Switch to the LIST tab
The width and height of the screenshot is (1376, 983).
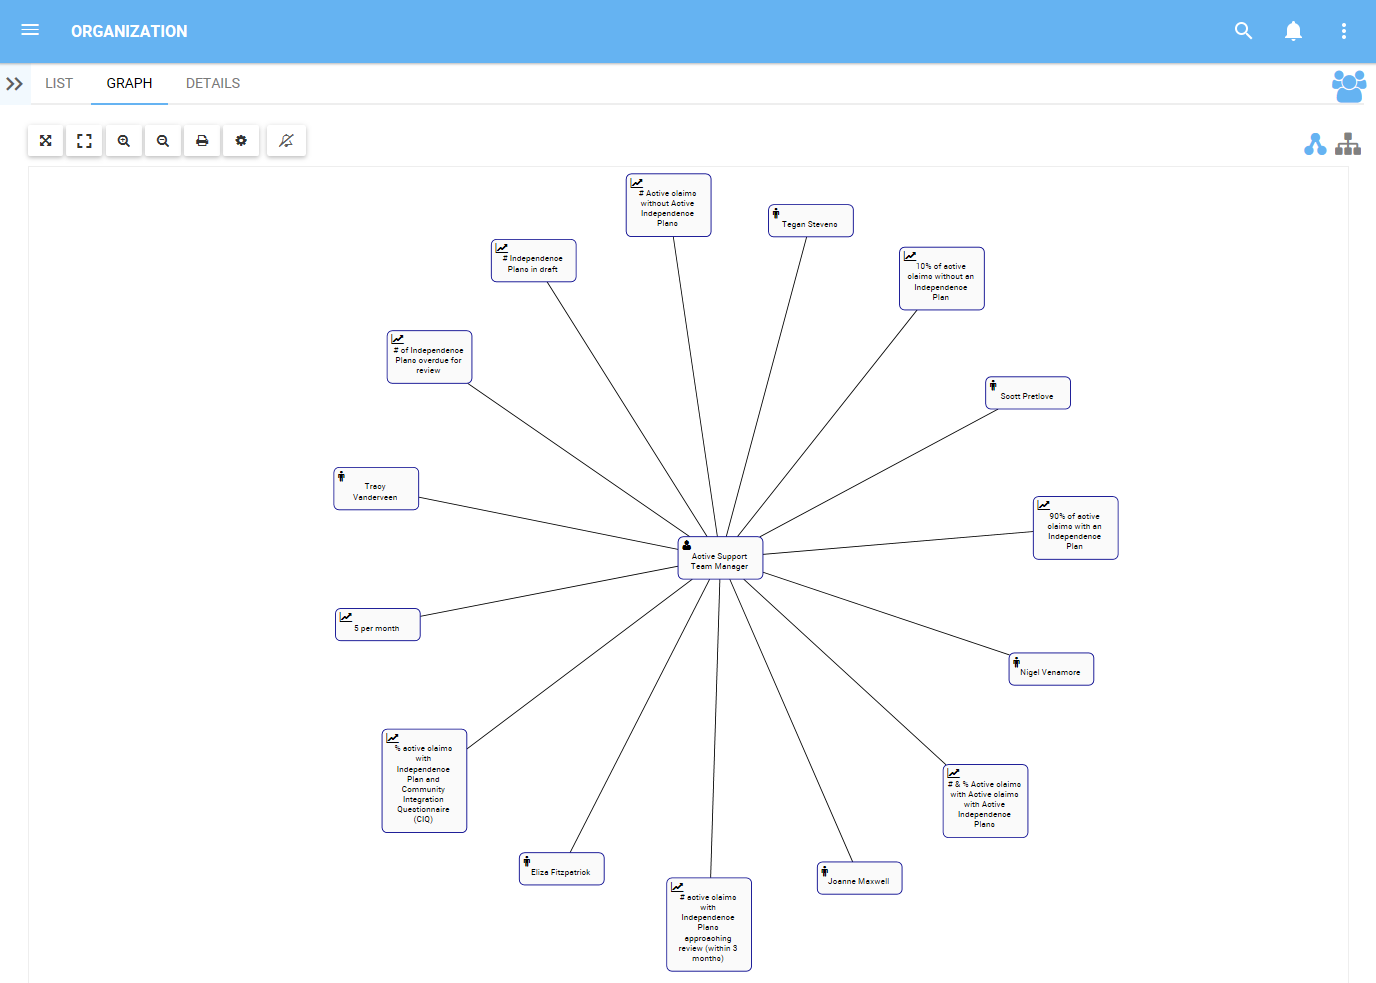point(59,84)
